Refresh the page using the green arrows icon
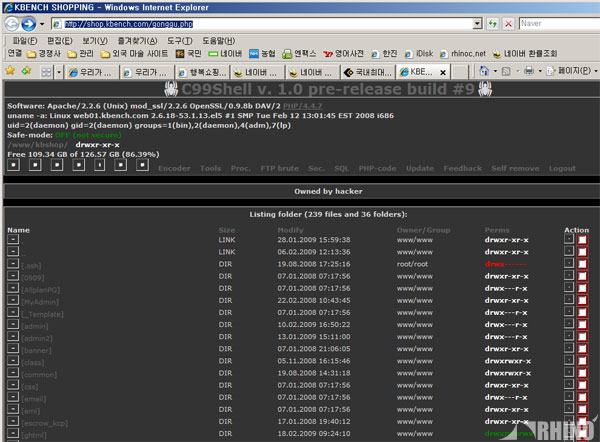This screenshot has width=600, height=442. click(492, 24)
